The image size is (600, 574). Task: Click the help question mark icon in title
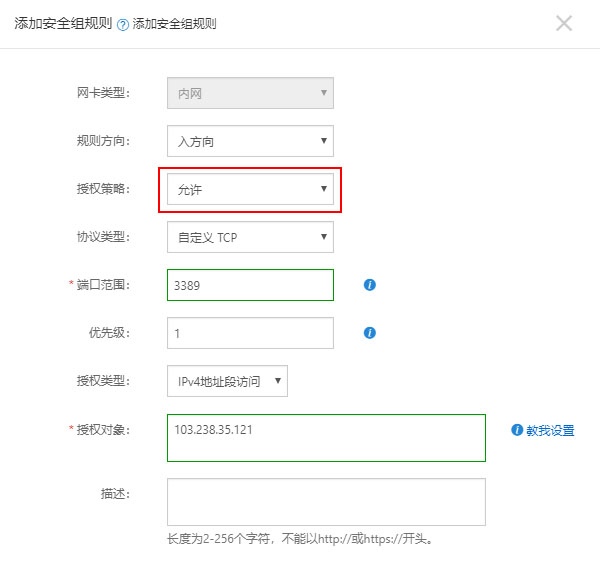[x=123, y=25]
